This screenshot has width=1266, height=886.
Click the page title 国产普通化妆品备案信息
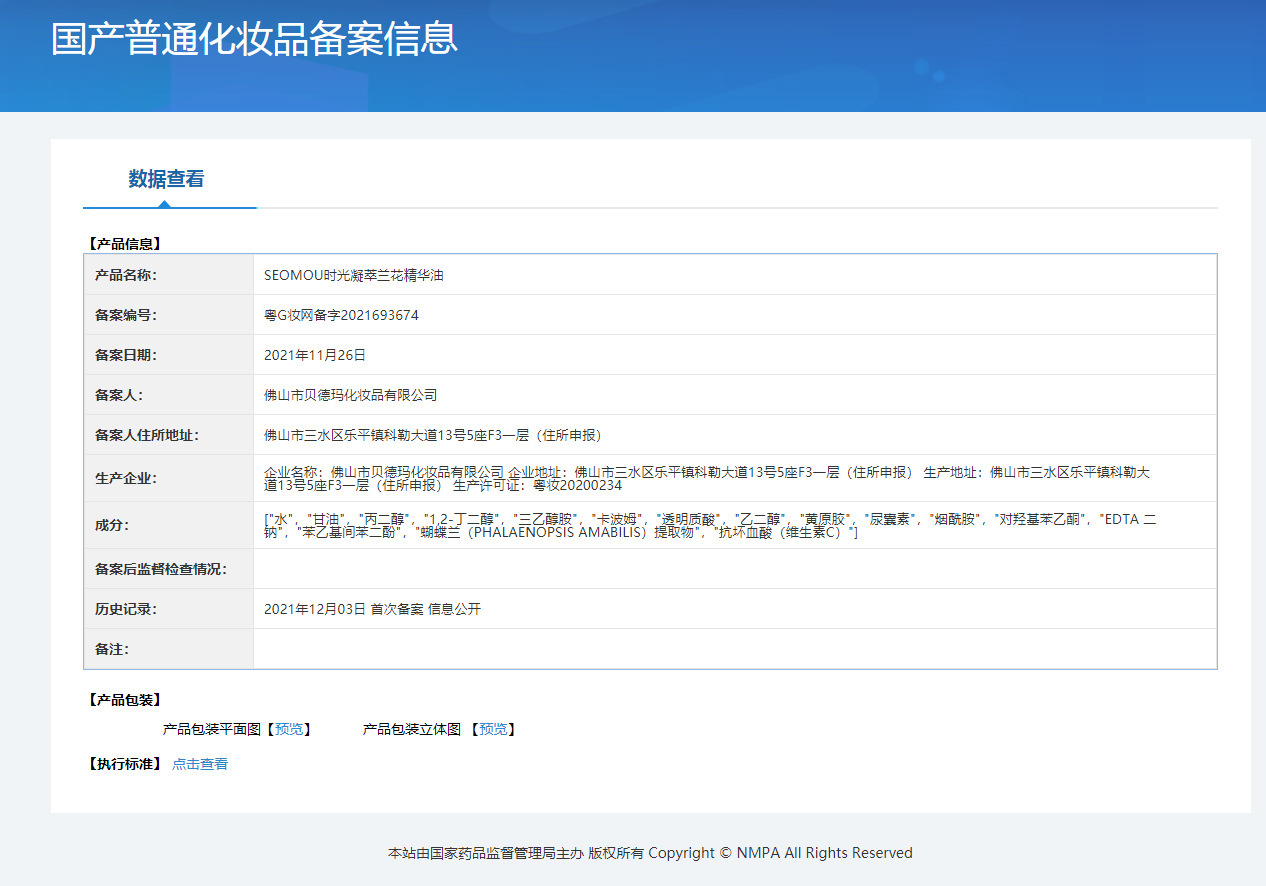(x=254, y=38)
